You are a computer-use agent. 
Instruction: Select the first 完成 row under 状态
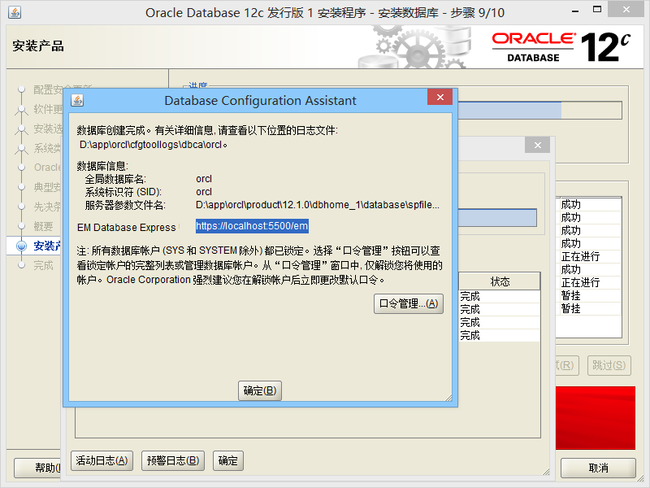click(500, 296)
